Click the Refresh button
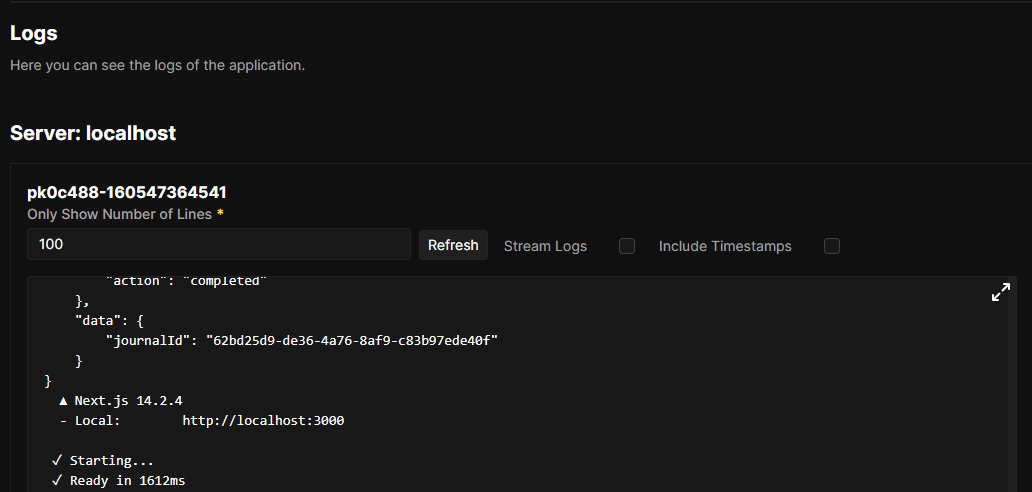This screenshot has height=492, width=1032. point(453,245)
